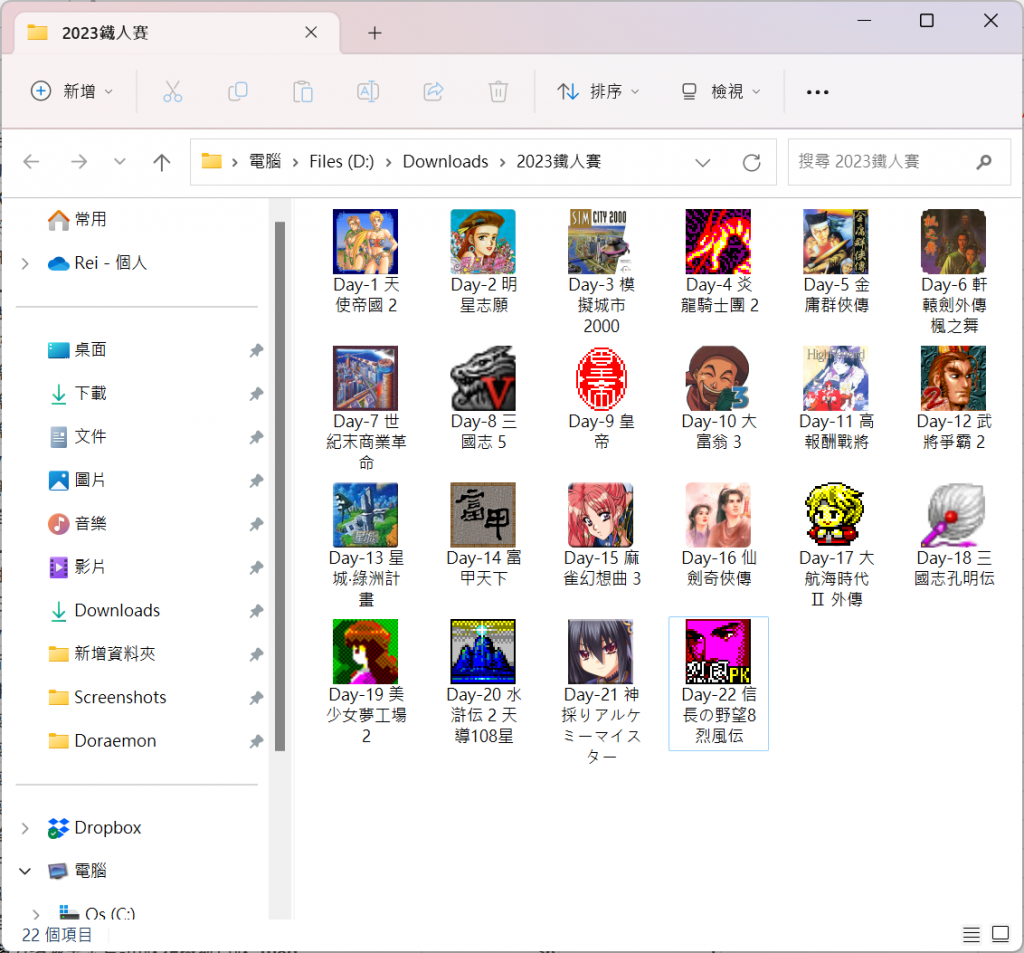The width and height of the screenshot is (1024, 953).
Task: Open the 檢視 (View) dropdown
Action: point(722,91)
